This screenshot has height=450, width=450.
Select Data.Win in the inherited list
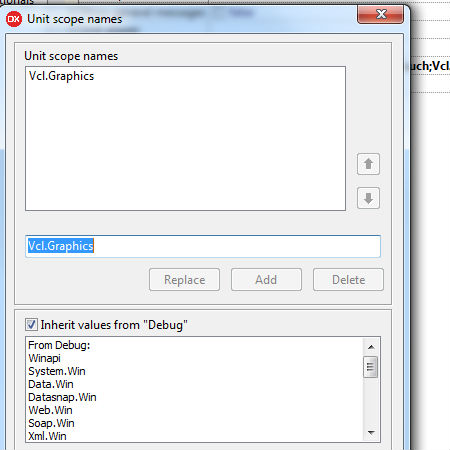click(x=51, y=384)
